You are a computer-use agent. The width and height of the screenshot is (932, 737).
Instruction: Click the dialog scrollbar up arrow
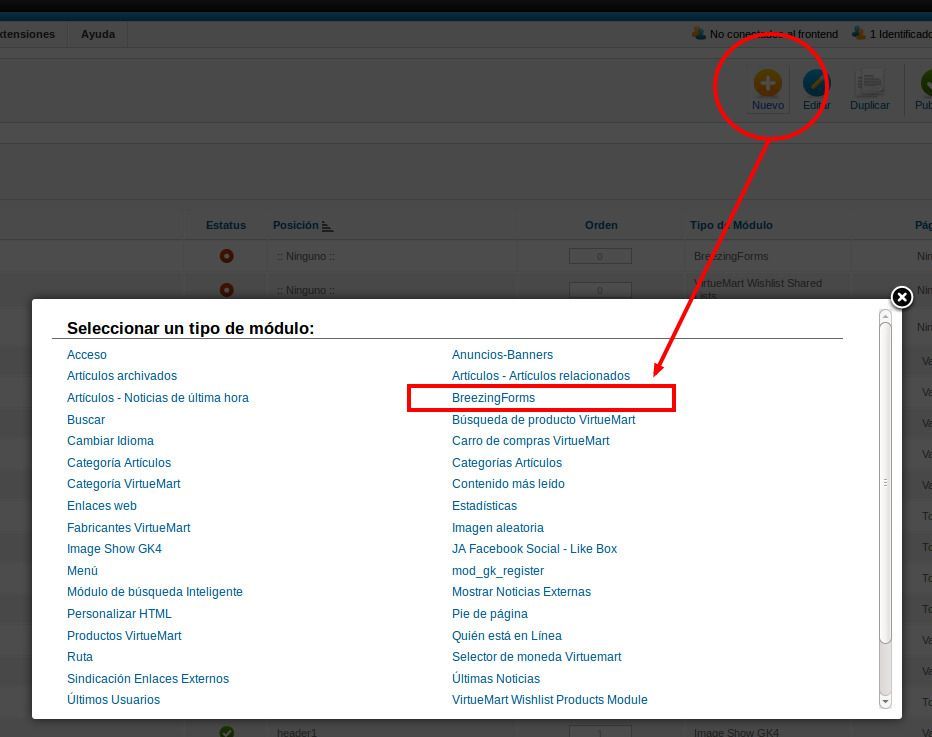(885, 317)
